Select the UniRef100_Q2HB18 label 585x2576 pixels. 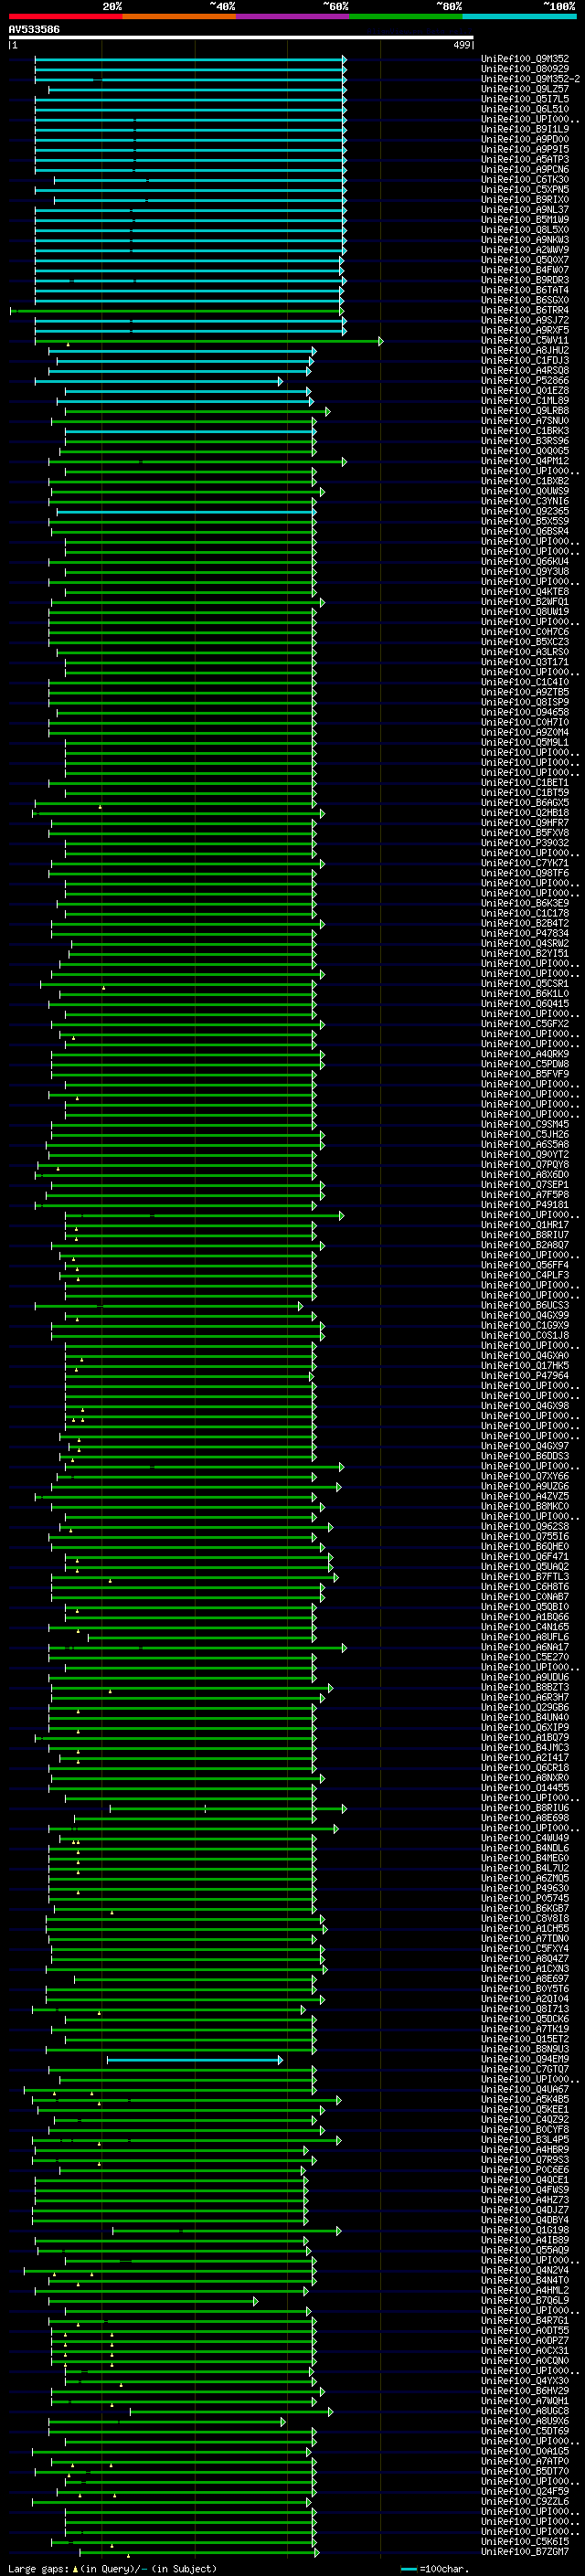(525, 813)
